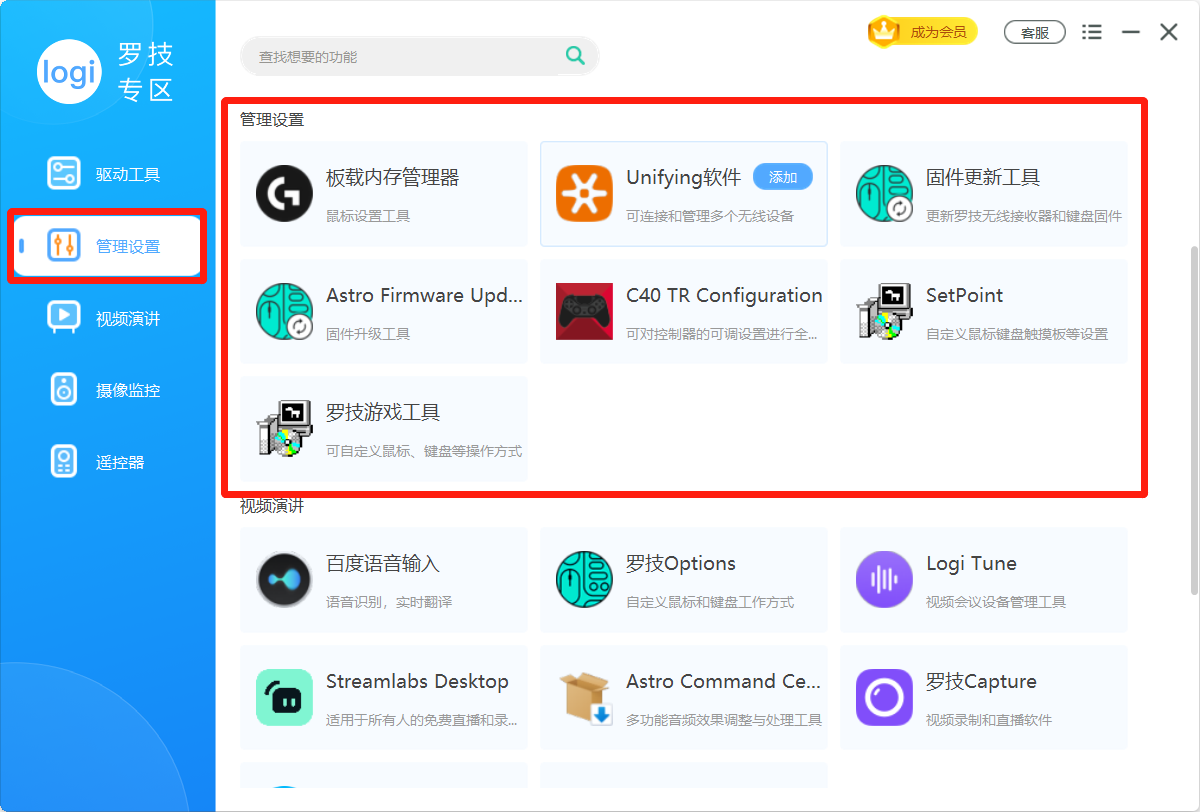Click the Logi Tune title text
This screenshot has width=1200, height=812.
click(971, 564)
